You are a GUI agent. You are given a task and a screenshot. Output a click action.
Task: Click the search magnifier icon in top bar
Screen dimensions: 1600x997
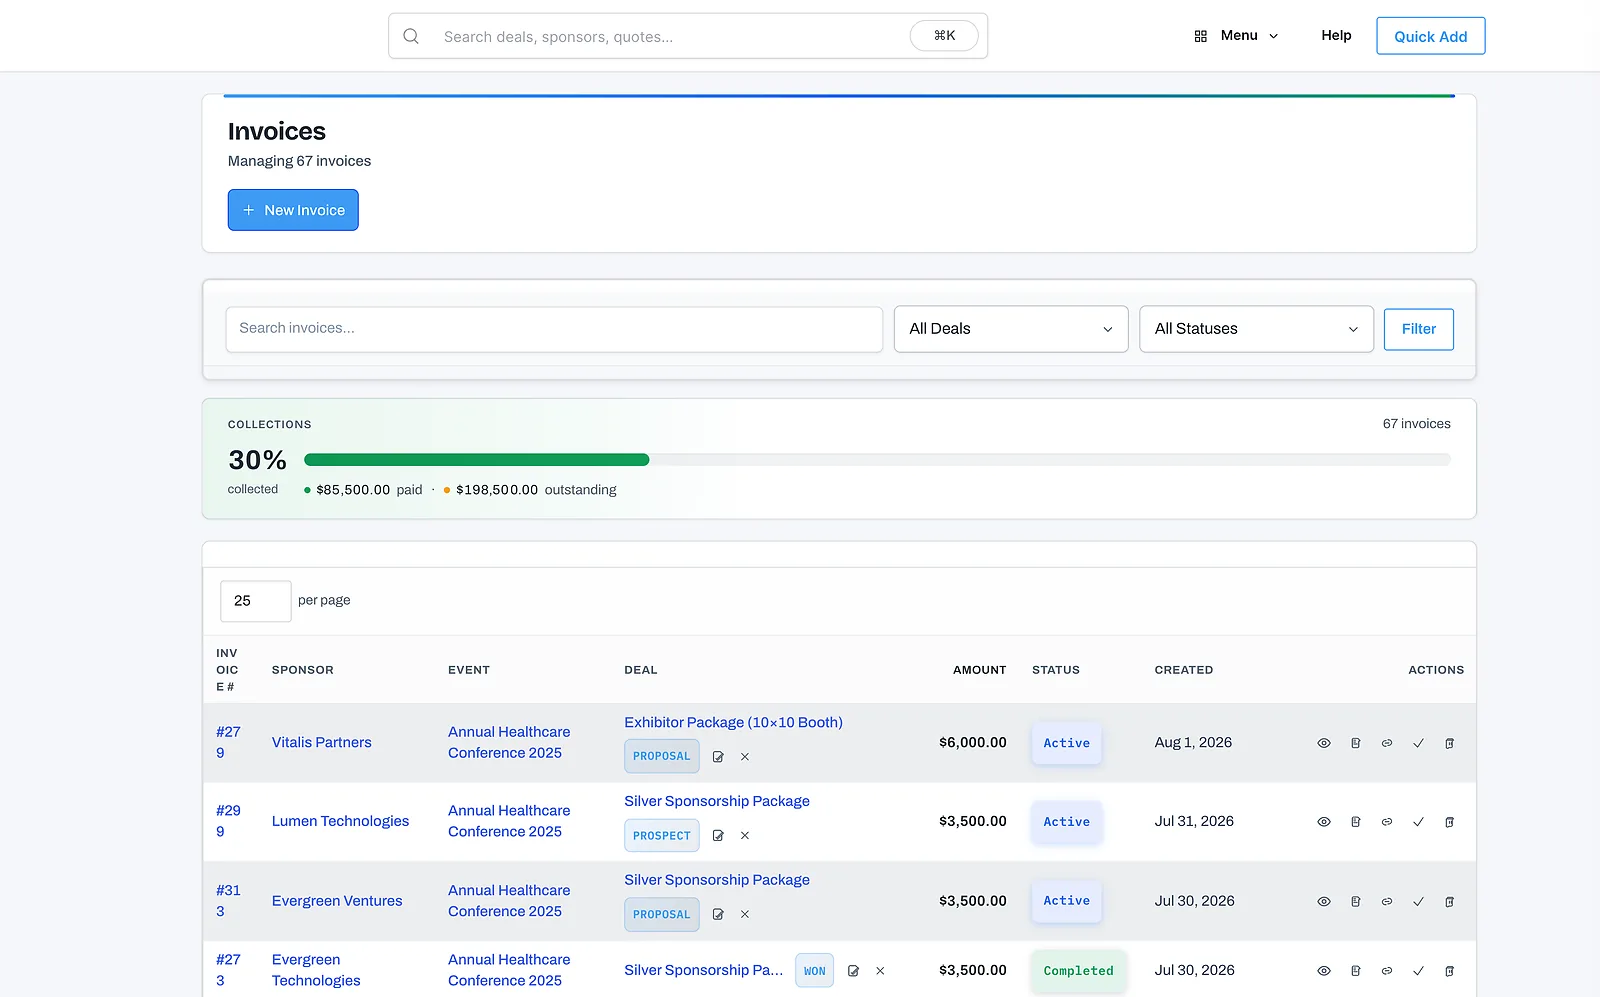click(x=411, y=36)
